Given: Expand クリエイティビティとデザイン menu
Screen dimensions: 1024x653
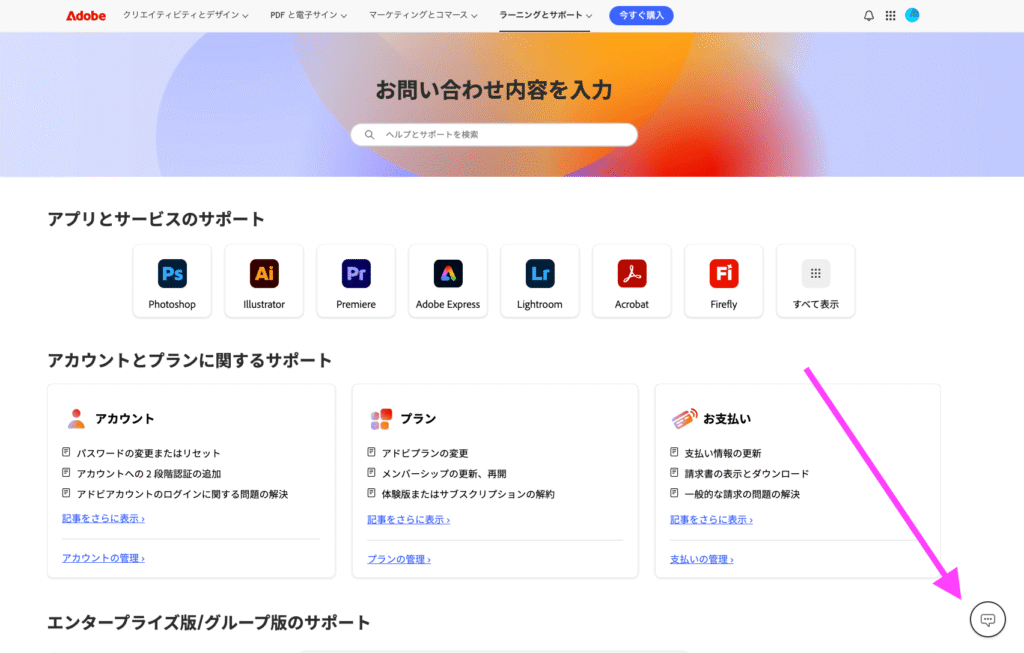Looking at the screenshot, I should 185,15.
